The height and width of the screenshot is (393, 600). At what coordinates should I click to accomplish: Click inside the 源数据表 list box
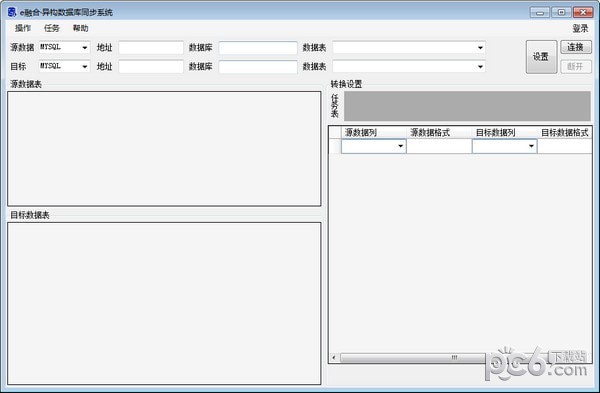tap(164, 148)
